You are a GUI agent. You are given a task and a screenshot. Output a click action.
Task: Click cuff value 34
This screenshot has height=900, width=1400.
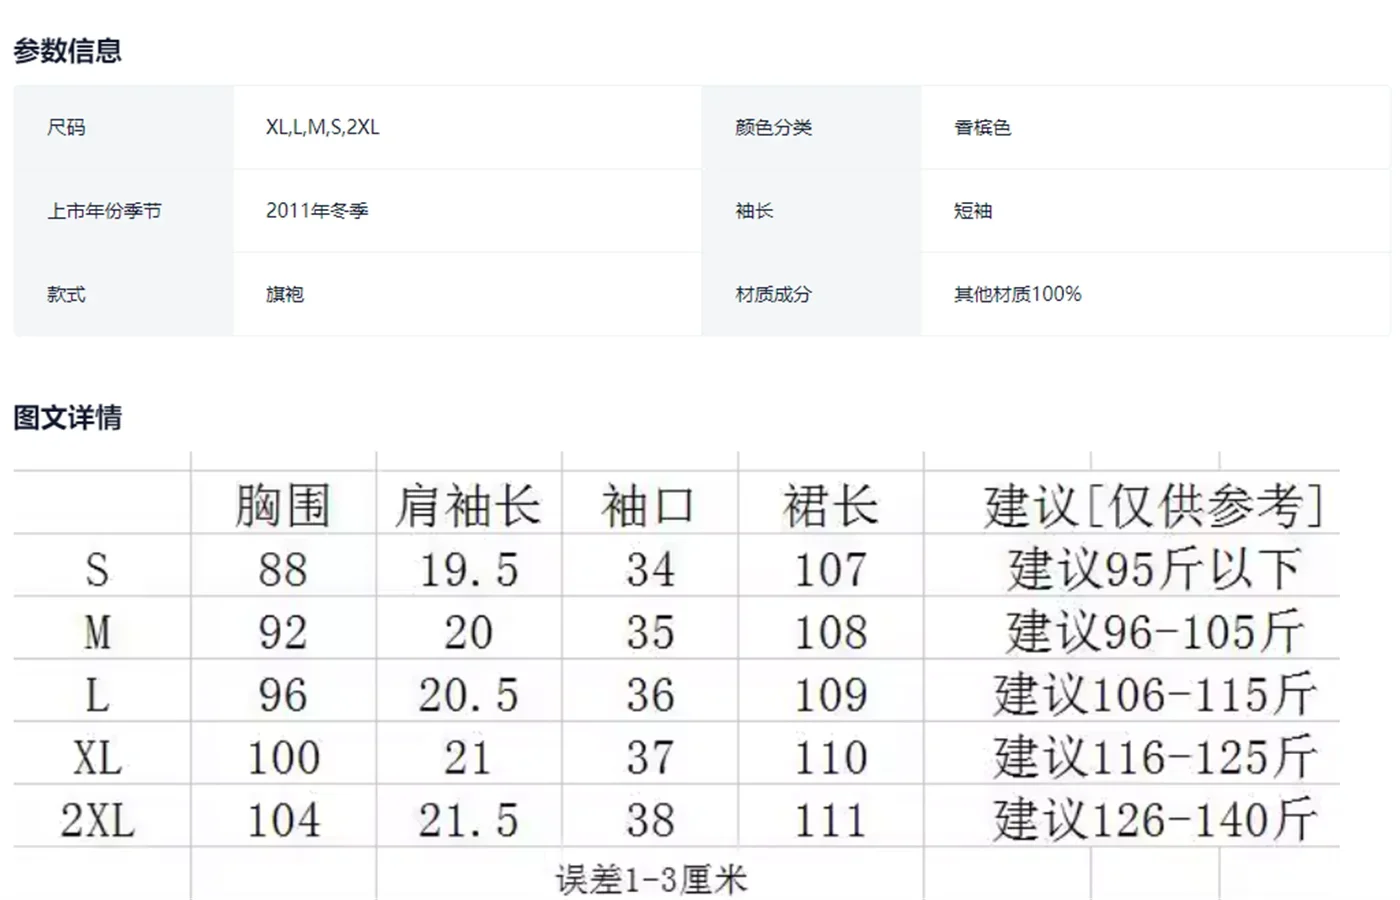pos(650,570)
